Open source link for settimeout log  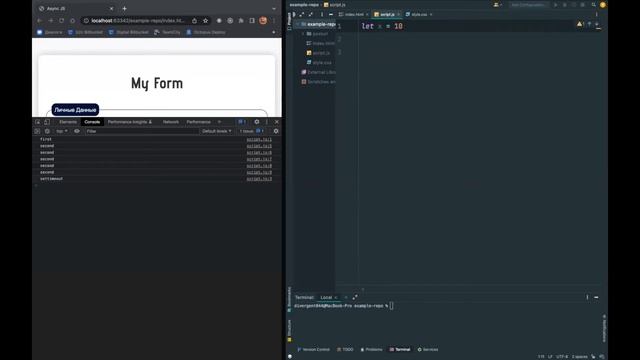click(259, 179)
